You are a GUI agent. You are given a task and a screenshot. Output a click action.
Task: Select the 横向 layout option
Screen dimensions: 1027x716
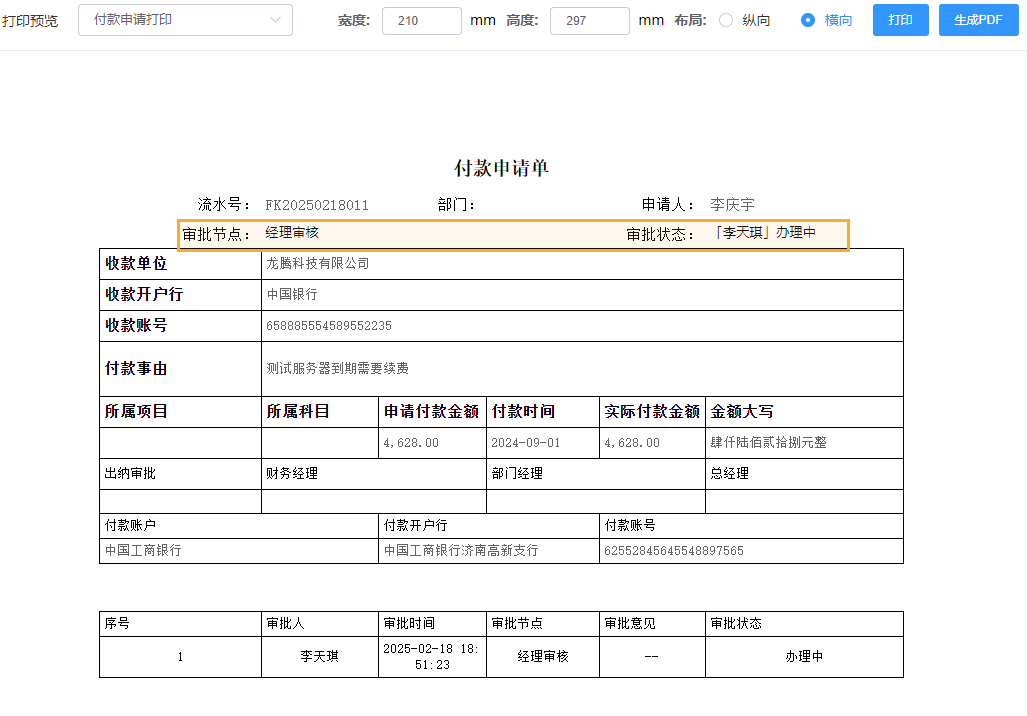tap(809, 19)
